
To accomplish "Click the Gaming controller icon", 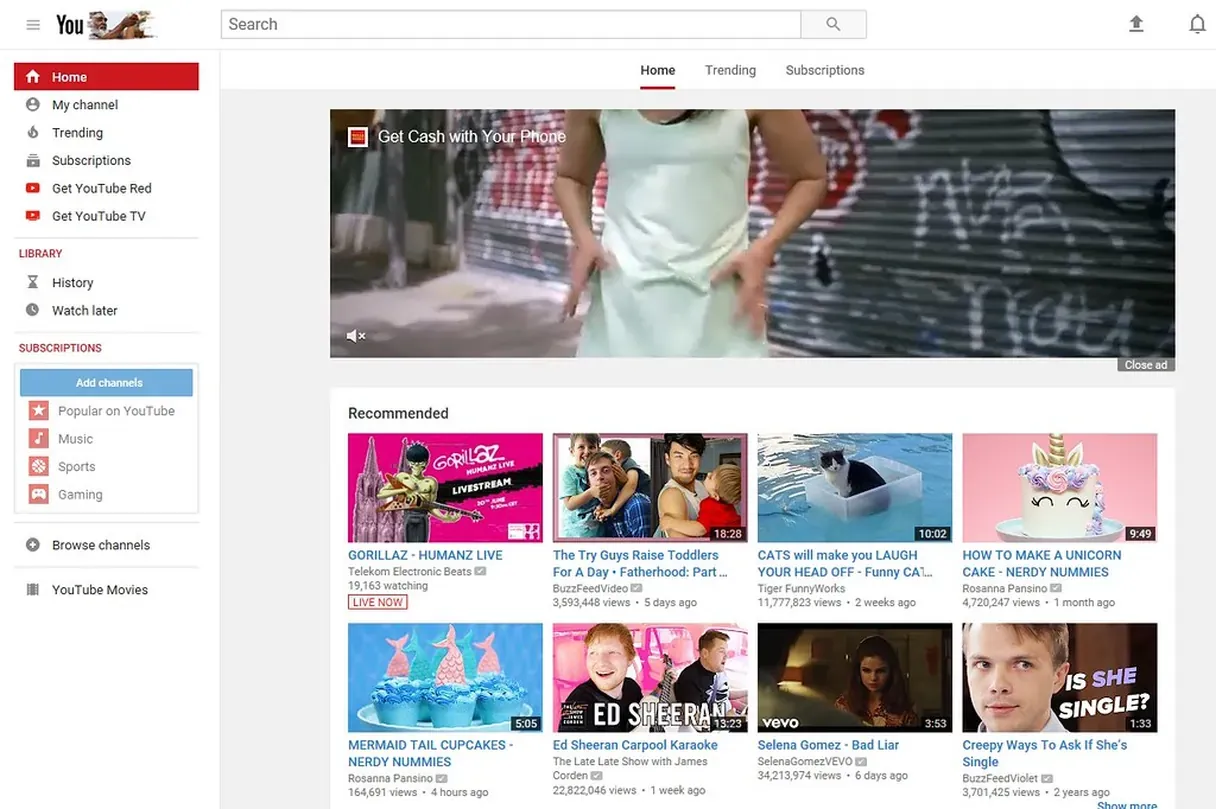I will tap(38, 494).
